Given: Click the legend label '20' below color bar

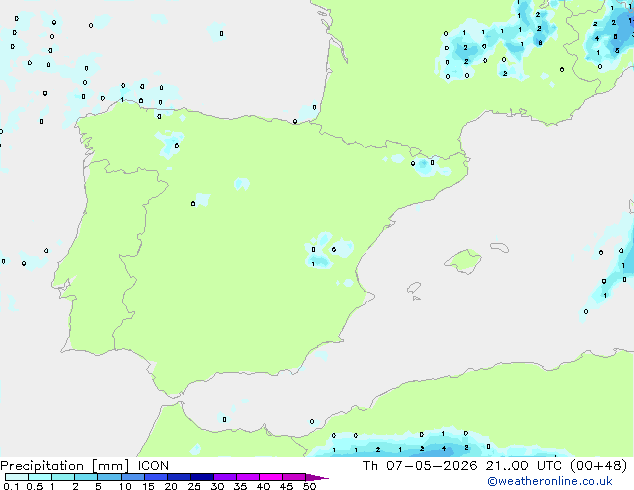Looking at the screenshot, I should coord(171,486).
